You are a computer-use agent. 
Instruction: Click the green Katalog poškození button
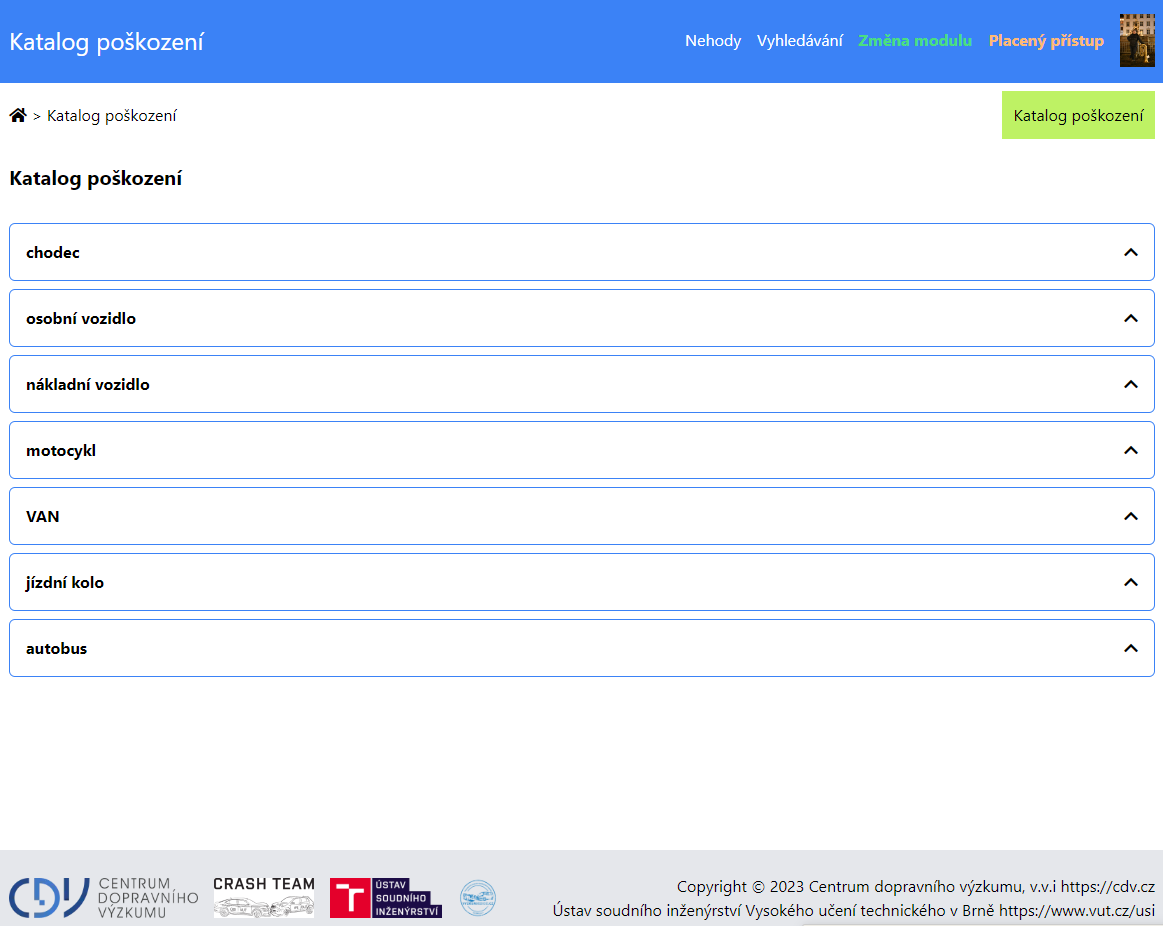click(1078, 115)
